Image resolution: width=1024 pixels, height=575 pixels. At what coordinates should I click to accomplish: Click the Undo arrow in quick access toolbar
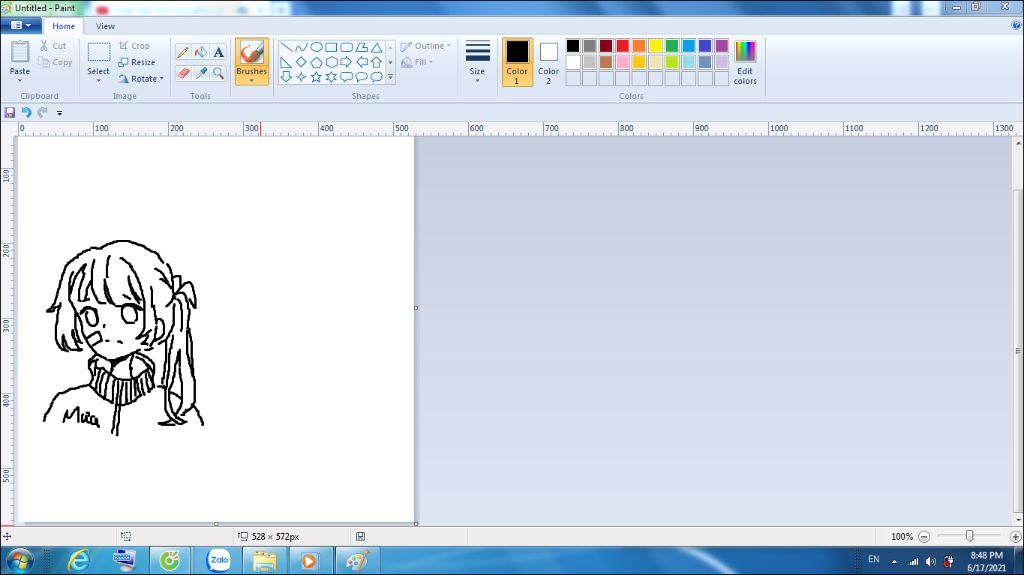[x=26, y=112]
